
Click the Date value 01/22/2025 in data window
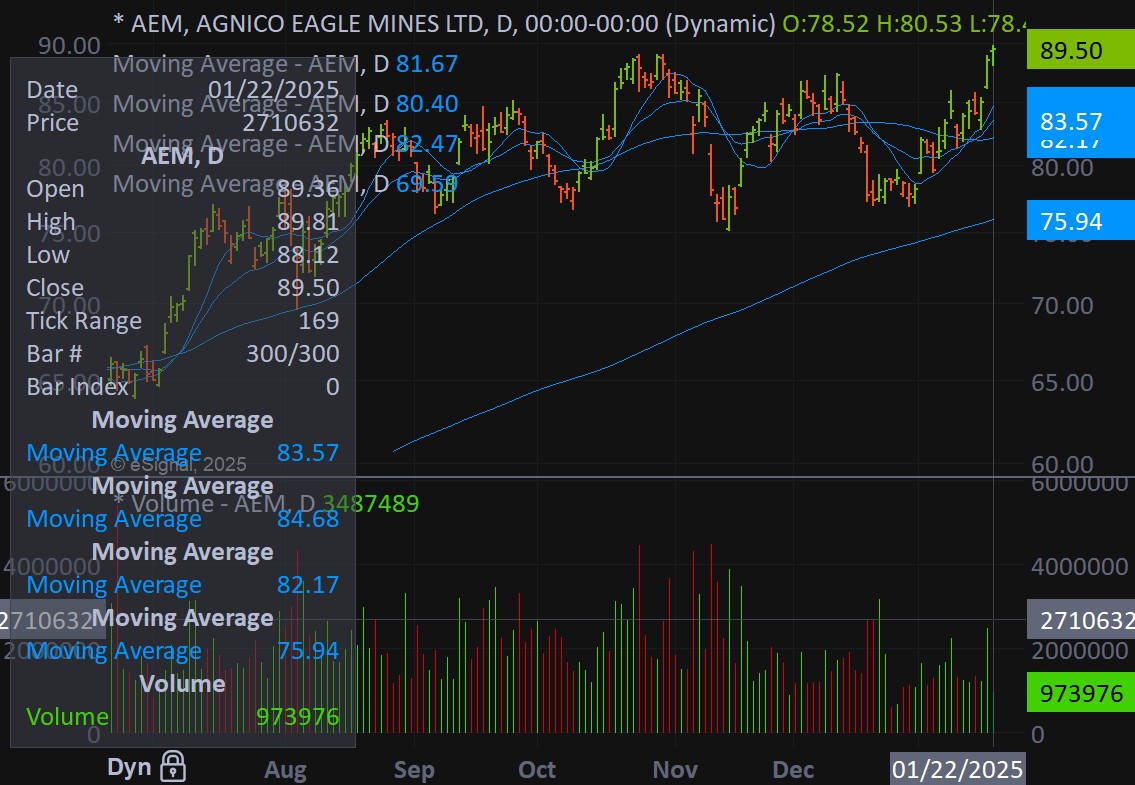coord(274,89)
